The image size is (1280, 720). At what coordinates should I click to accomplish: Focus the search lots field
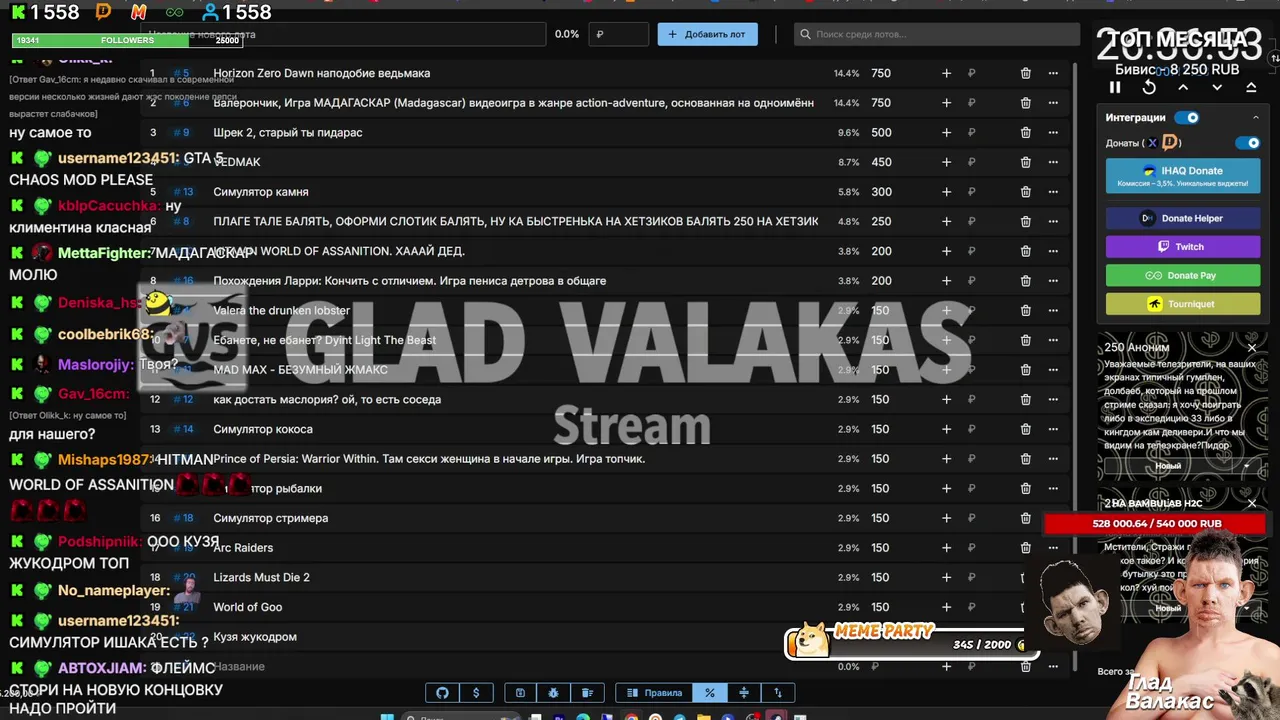click(937, 34)
